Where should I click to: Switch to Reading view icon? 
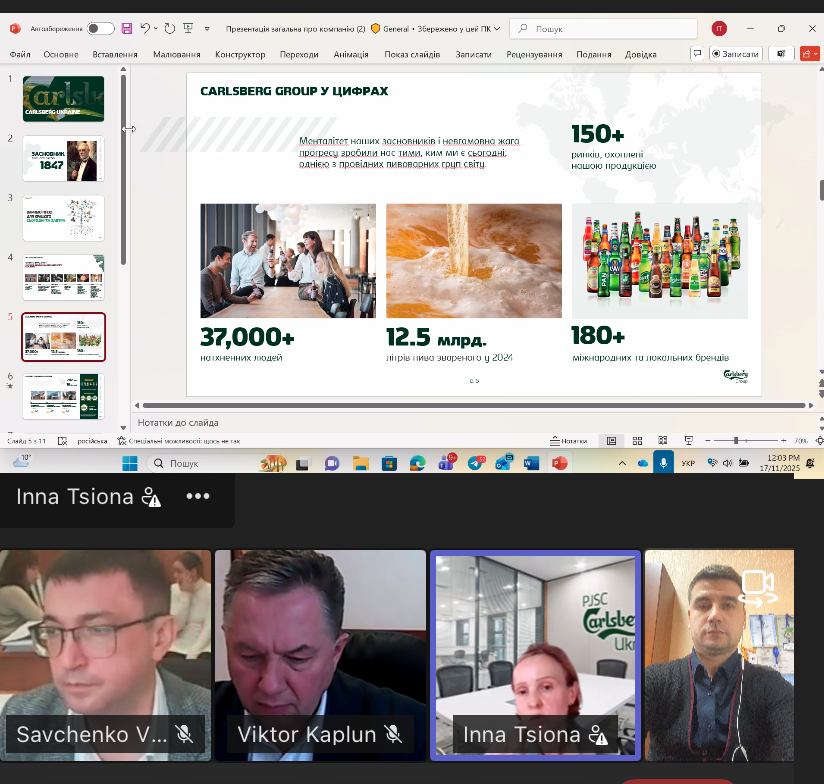[x=663, y=441]
